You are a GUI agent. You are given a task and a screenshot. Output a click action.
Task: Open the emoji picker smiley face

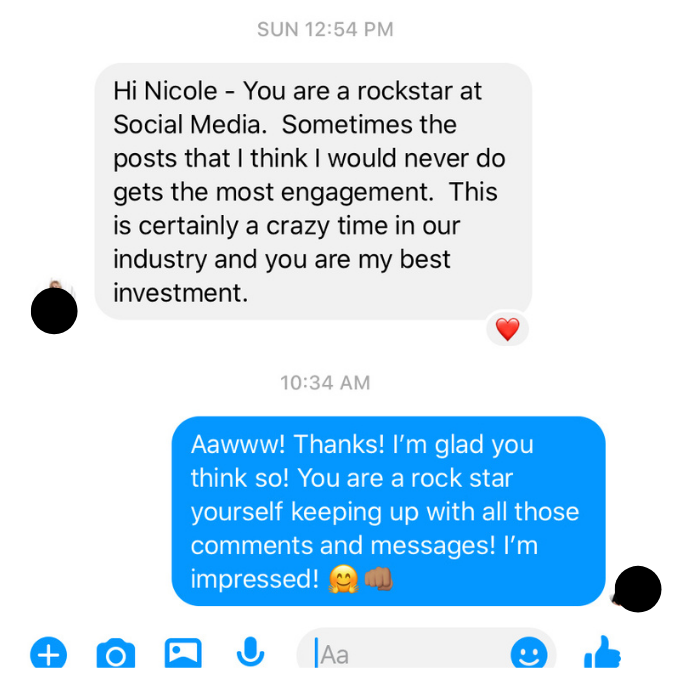click(529, 653)
